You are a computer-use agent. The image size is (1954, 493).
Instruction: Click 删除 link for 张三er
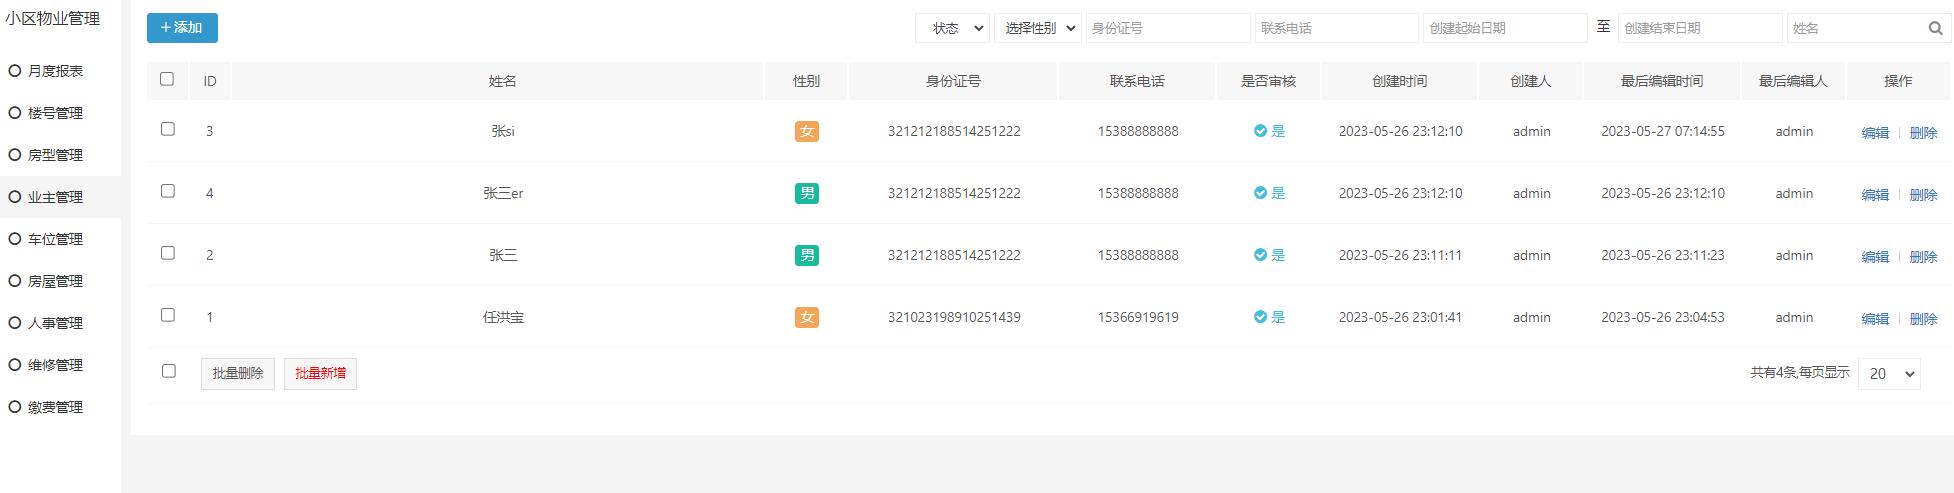pos(1923,195)
